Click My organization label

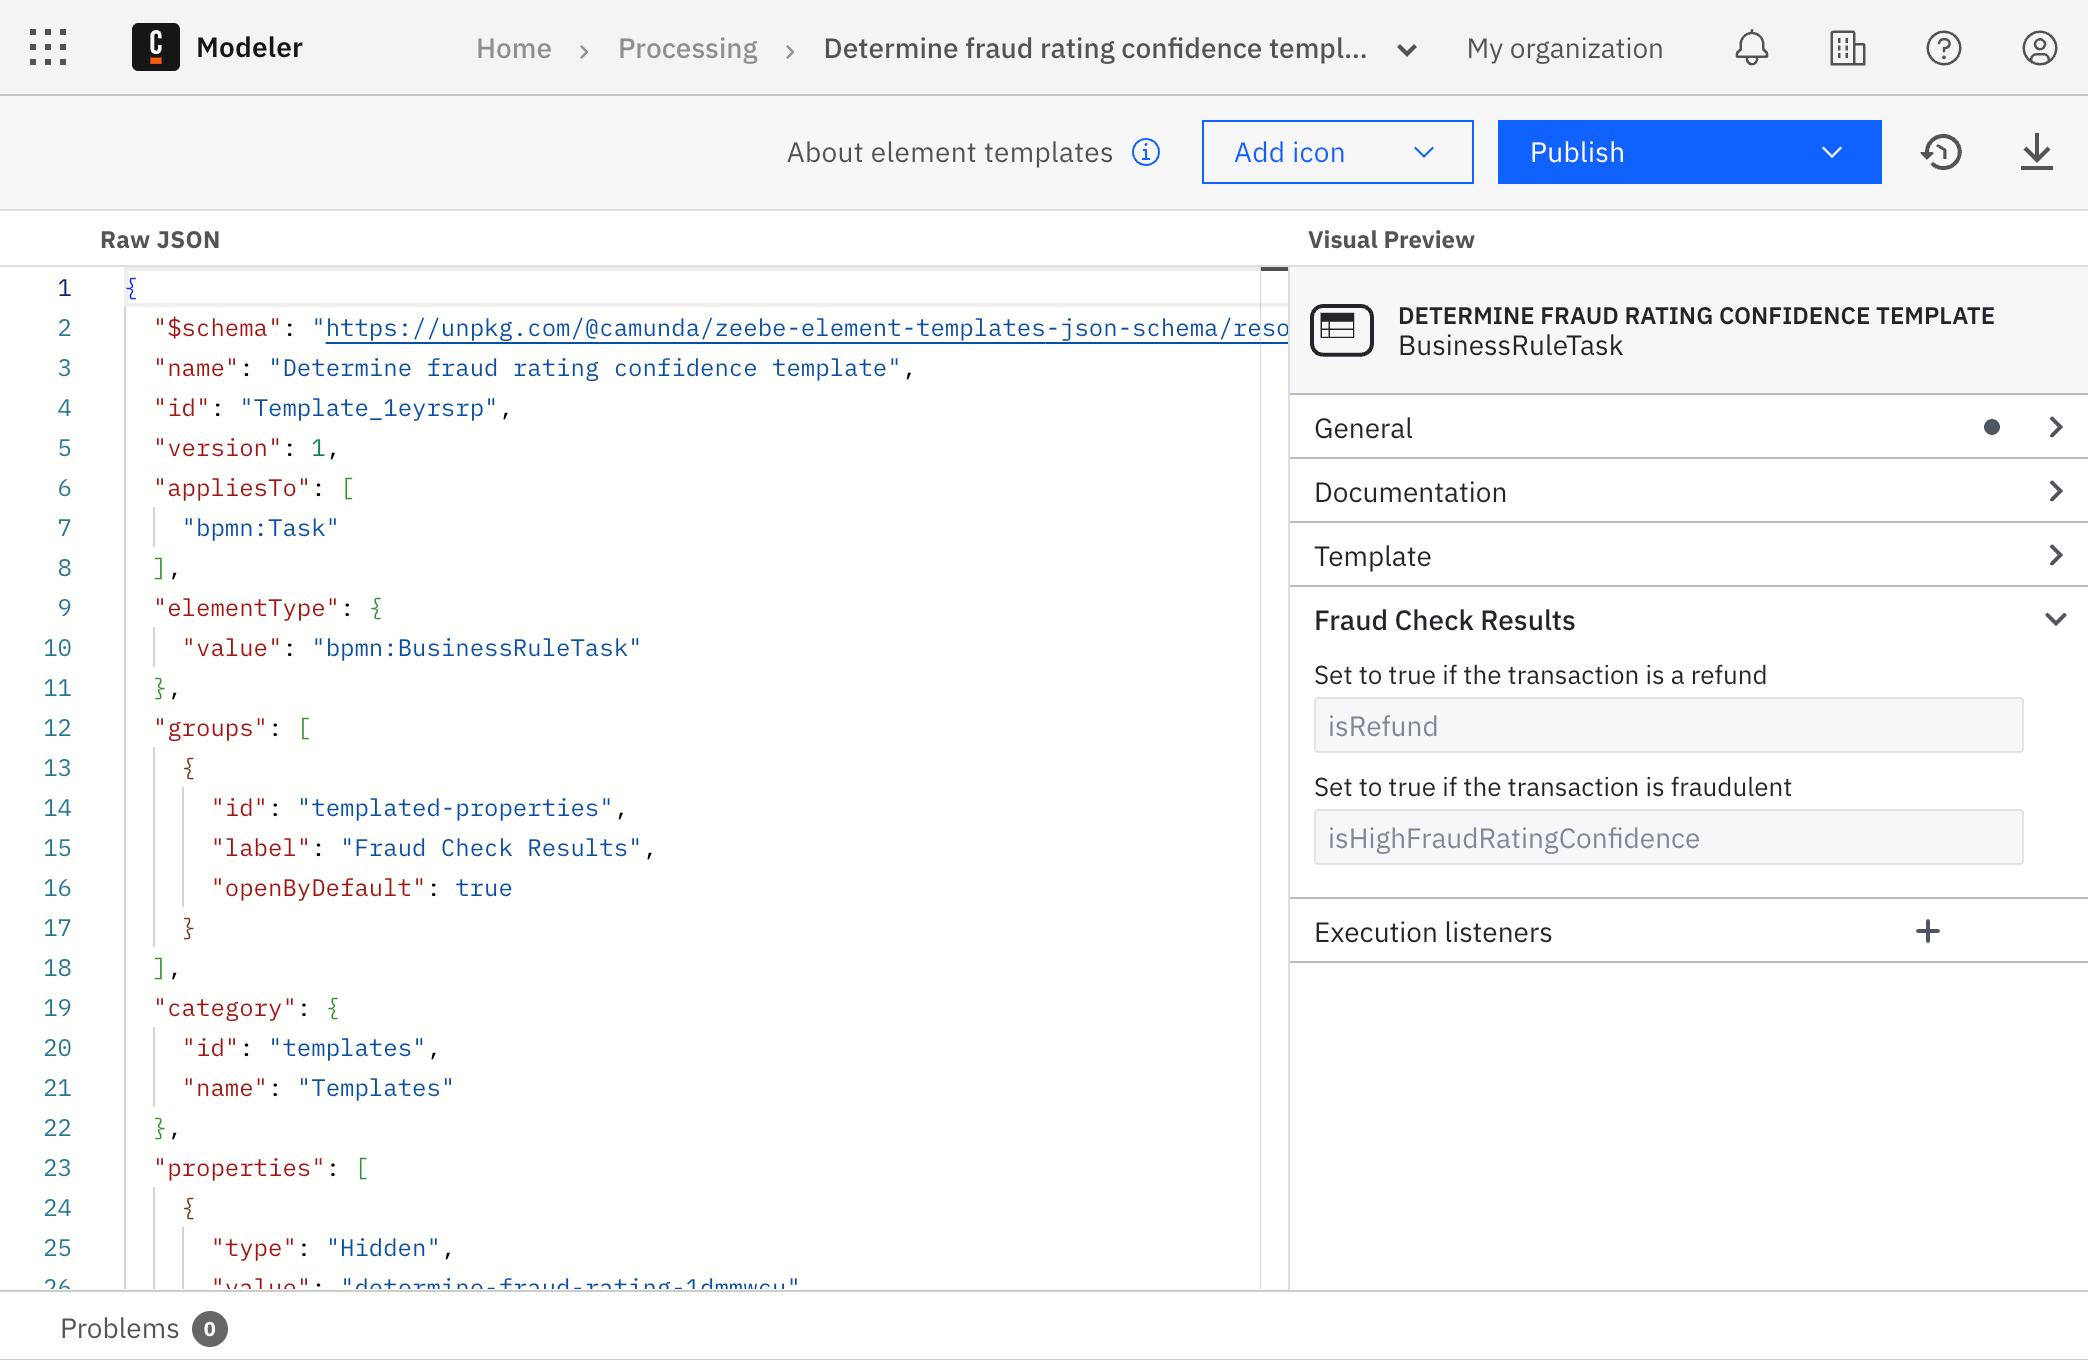click(x=1564, y=48)
